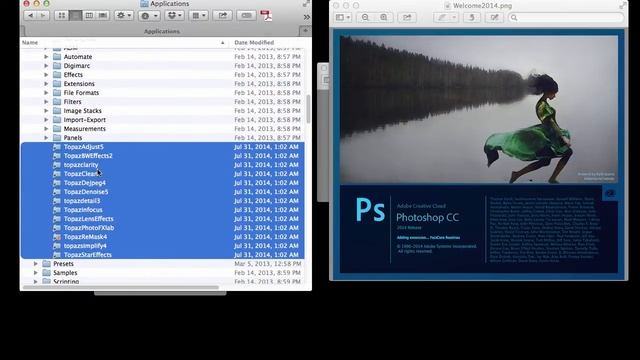The width and height of the screenshot is (640, 360).
Task: Select TopazDenoise5 alias icon
Action: click(x=57, y=192)
